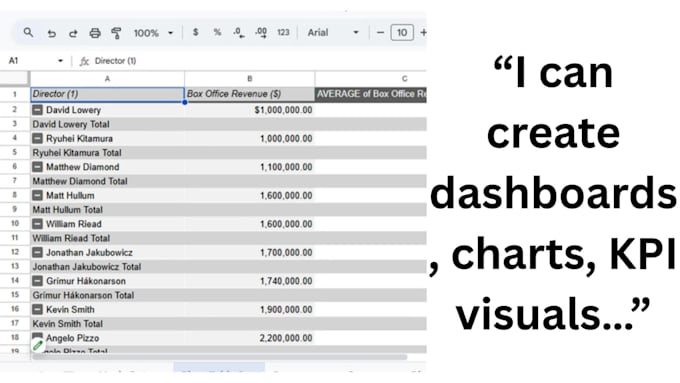Format as currency with dollar icon
The height and width of the screenshot is (383, 680).
point(196,33)
